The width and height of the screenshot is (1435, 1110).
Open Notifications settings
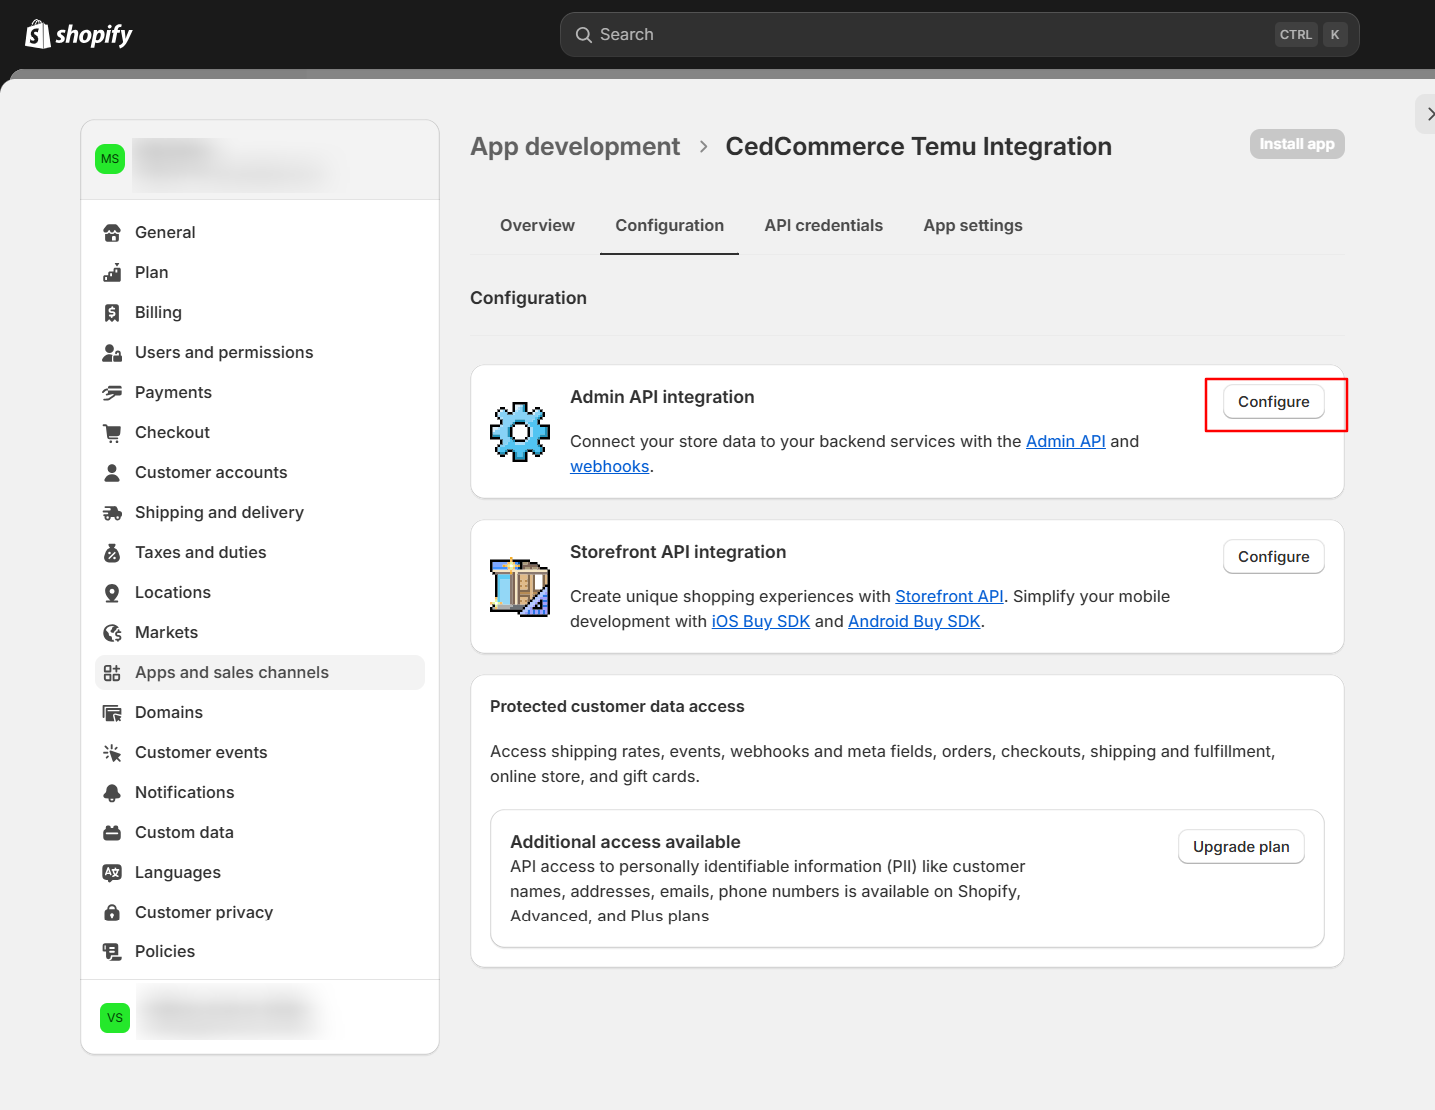[x=260, y=793]
